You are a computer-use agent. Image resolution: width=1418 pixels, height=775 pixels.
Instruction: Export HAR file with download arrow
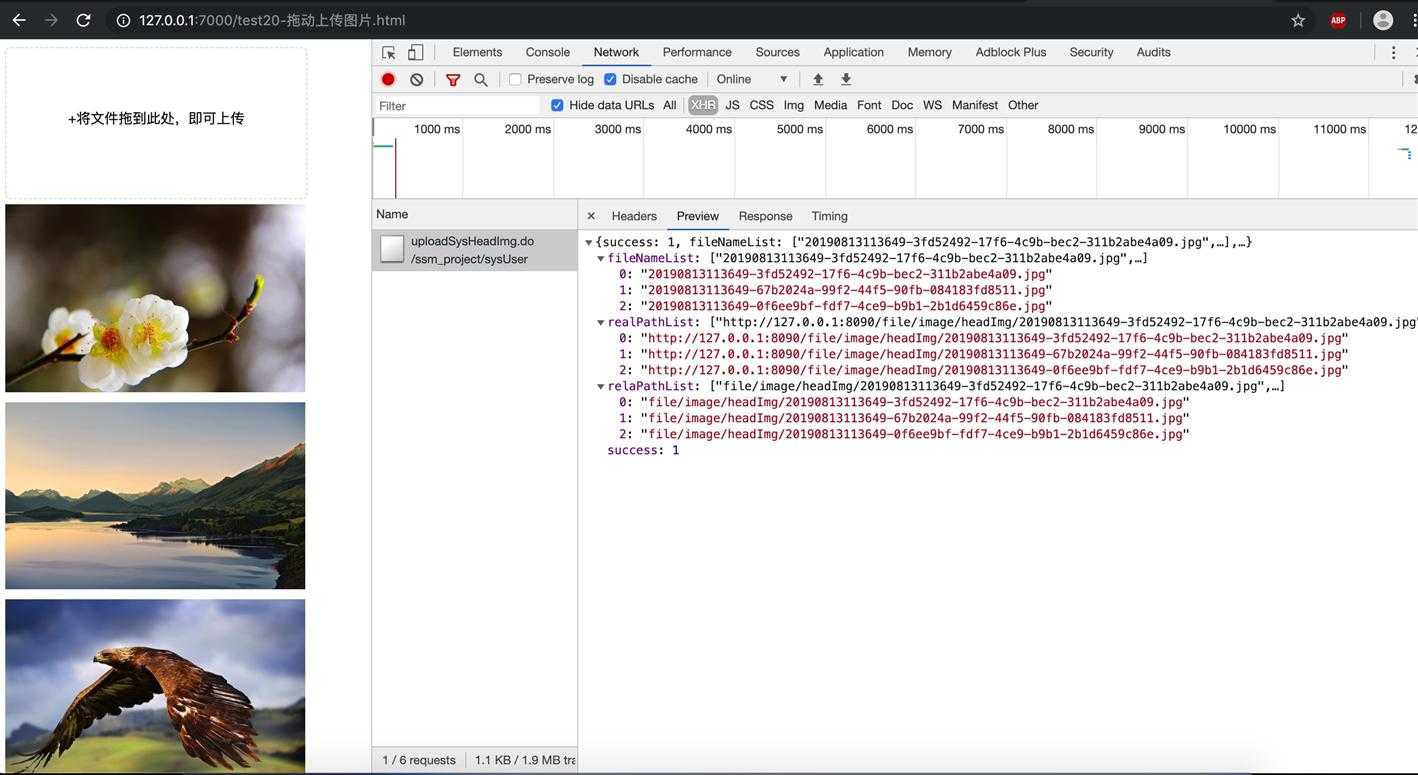coord(846,79)
